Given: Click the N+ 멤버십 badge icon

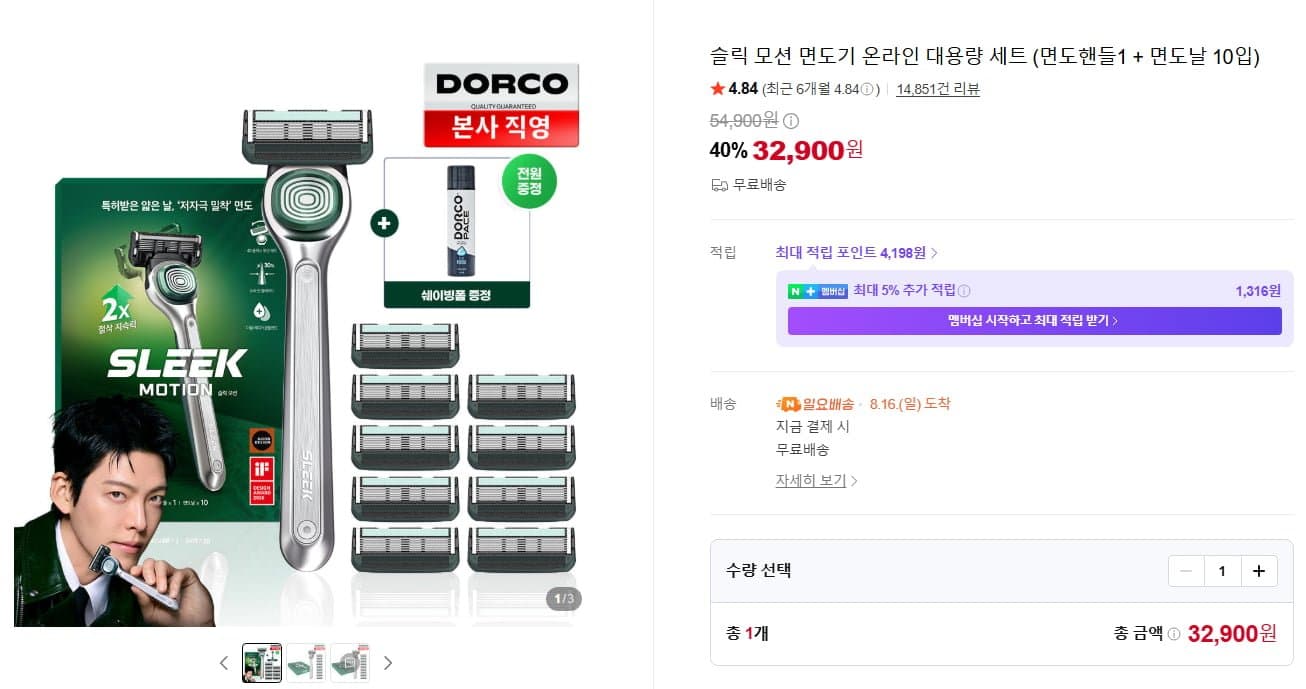Looking at the screenshot, I should (818, 291).
